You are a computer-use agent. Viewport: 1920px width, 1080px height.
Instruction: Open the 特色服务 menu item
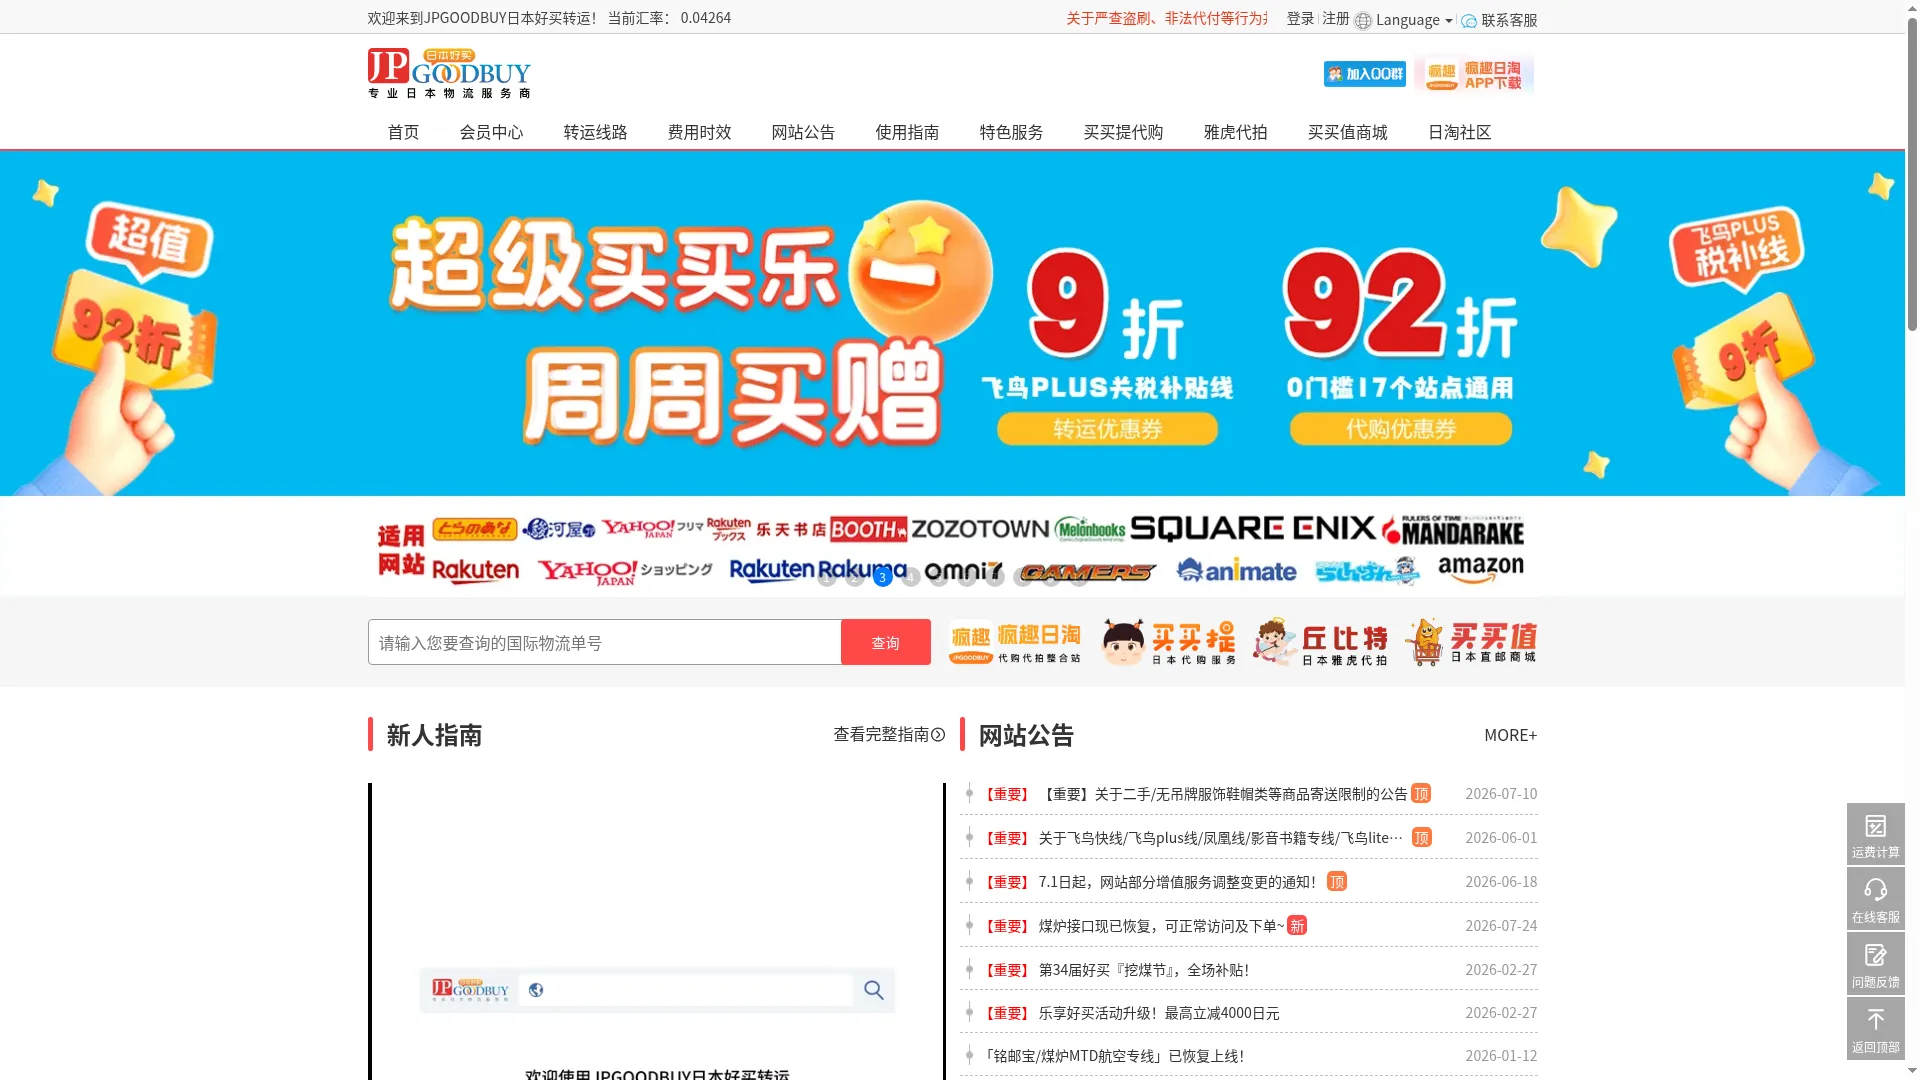pyautogui.click(x=1011, y=132)
